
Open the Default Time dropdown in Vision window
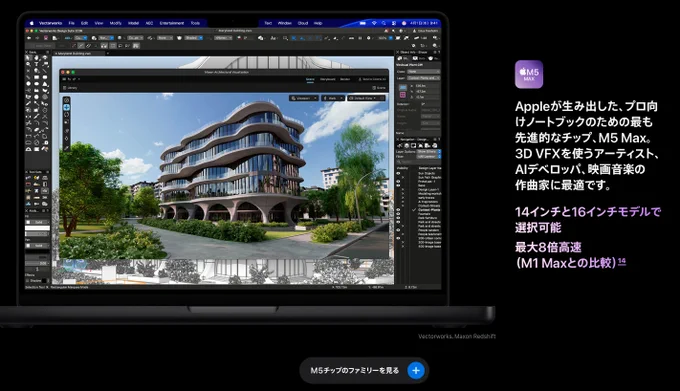[366, 98]
